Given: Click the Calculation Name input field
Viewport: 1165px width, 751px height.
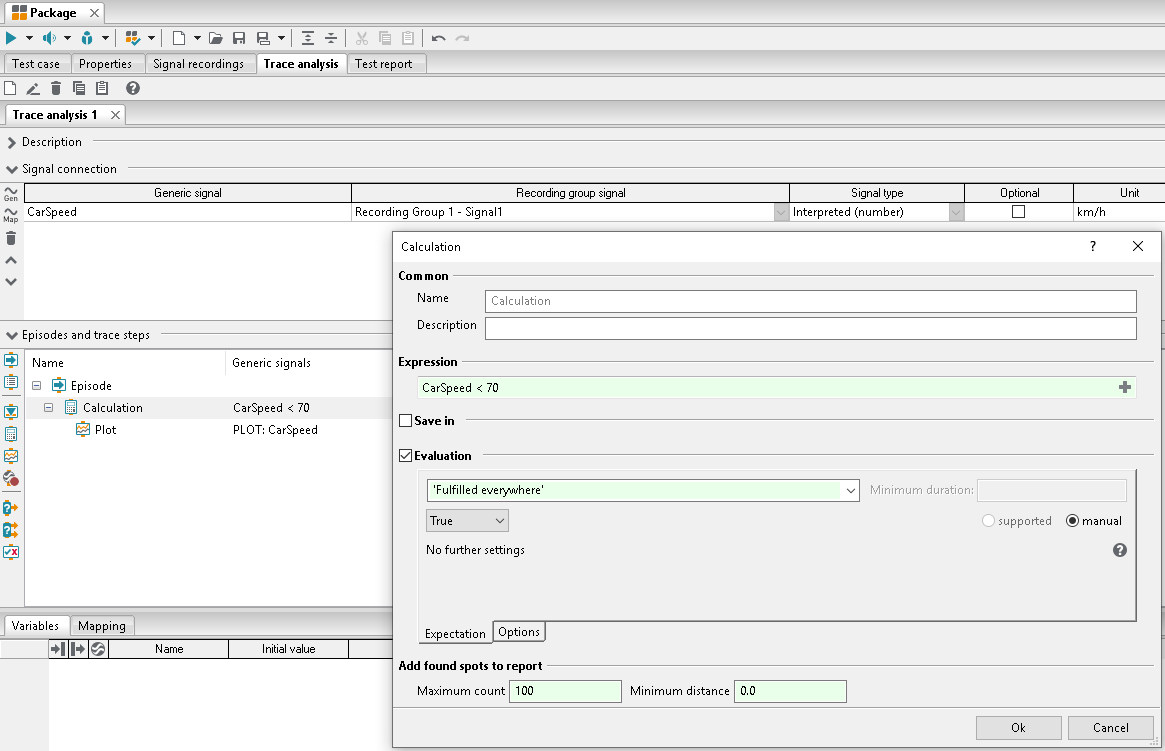Looking at the screenshot, I should point(811,301).
